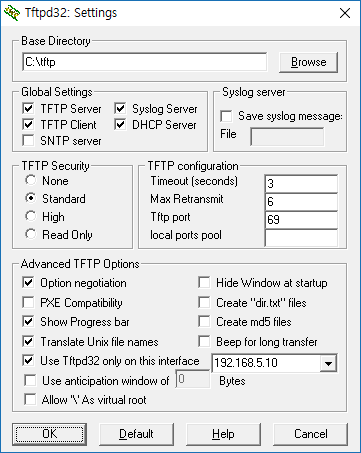Open the interface IP address dropdown
This screenshot has width=361, height=453.
[328, 363]
